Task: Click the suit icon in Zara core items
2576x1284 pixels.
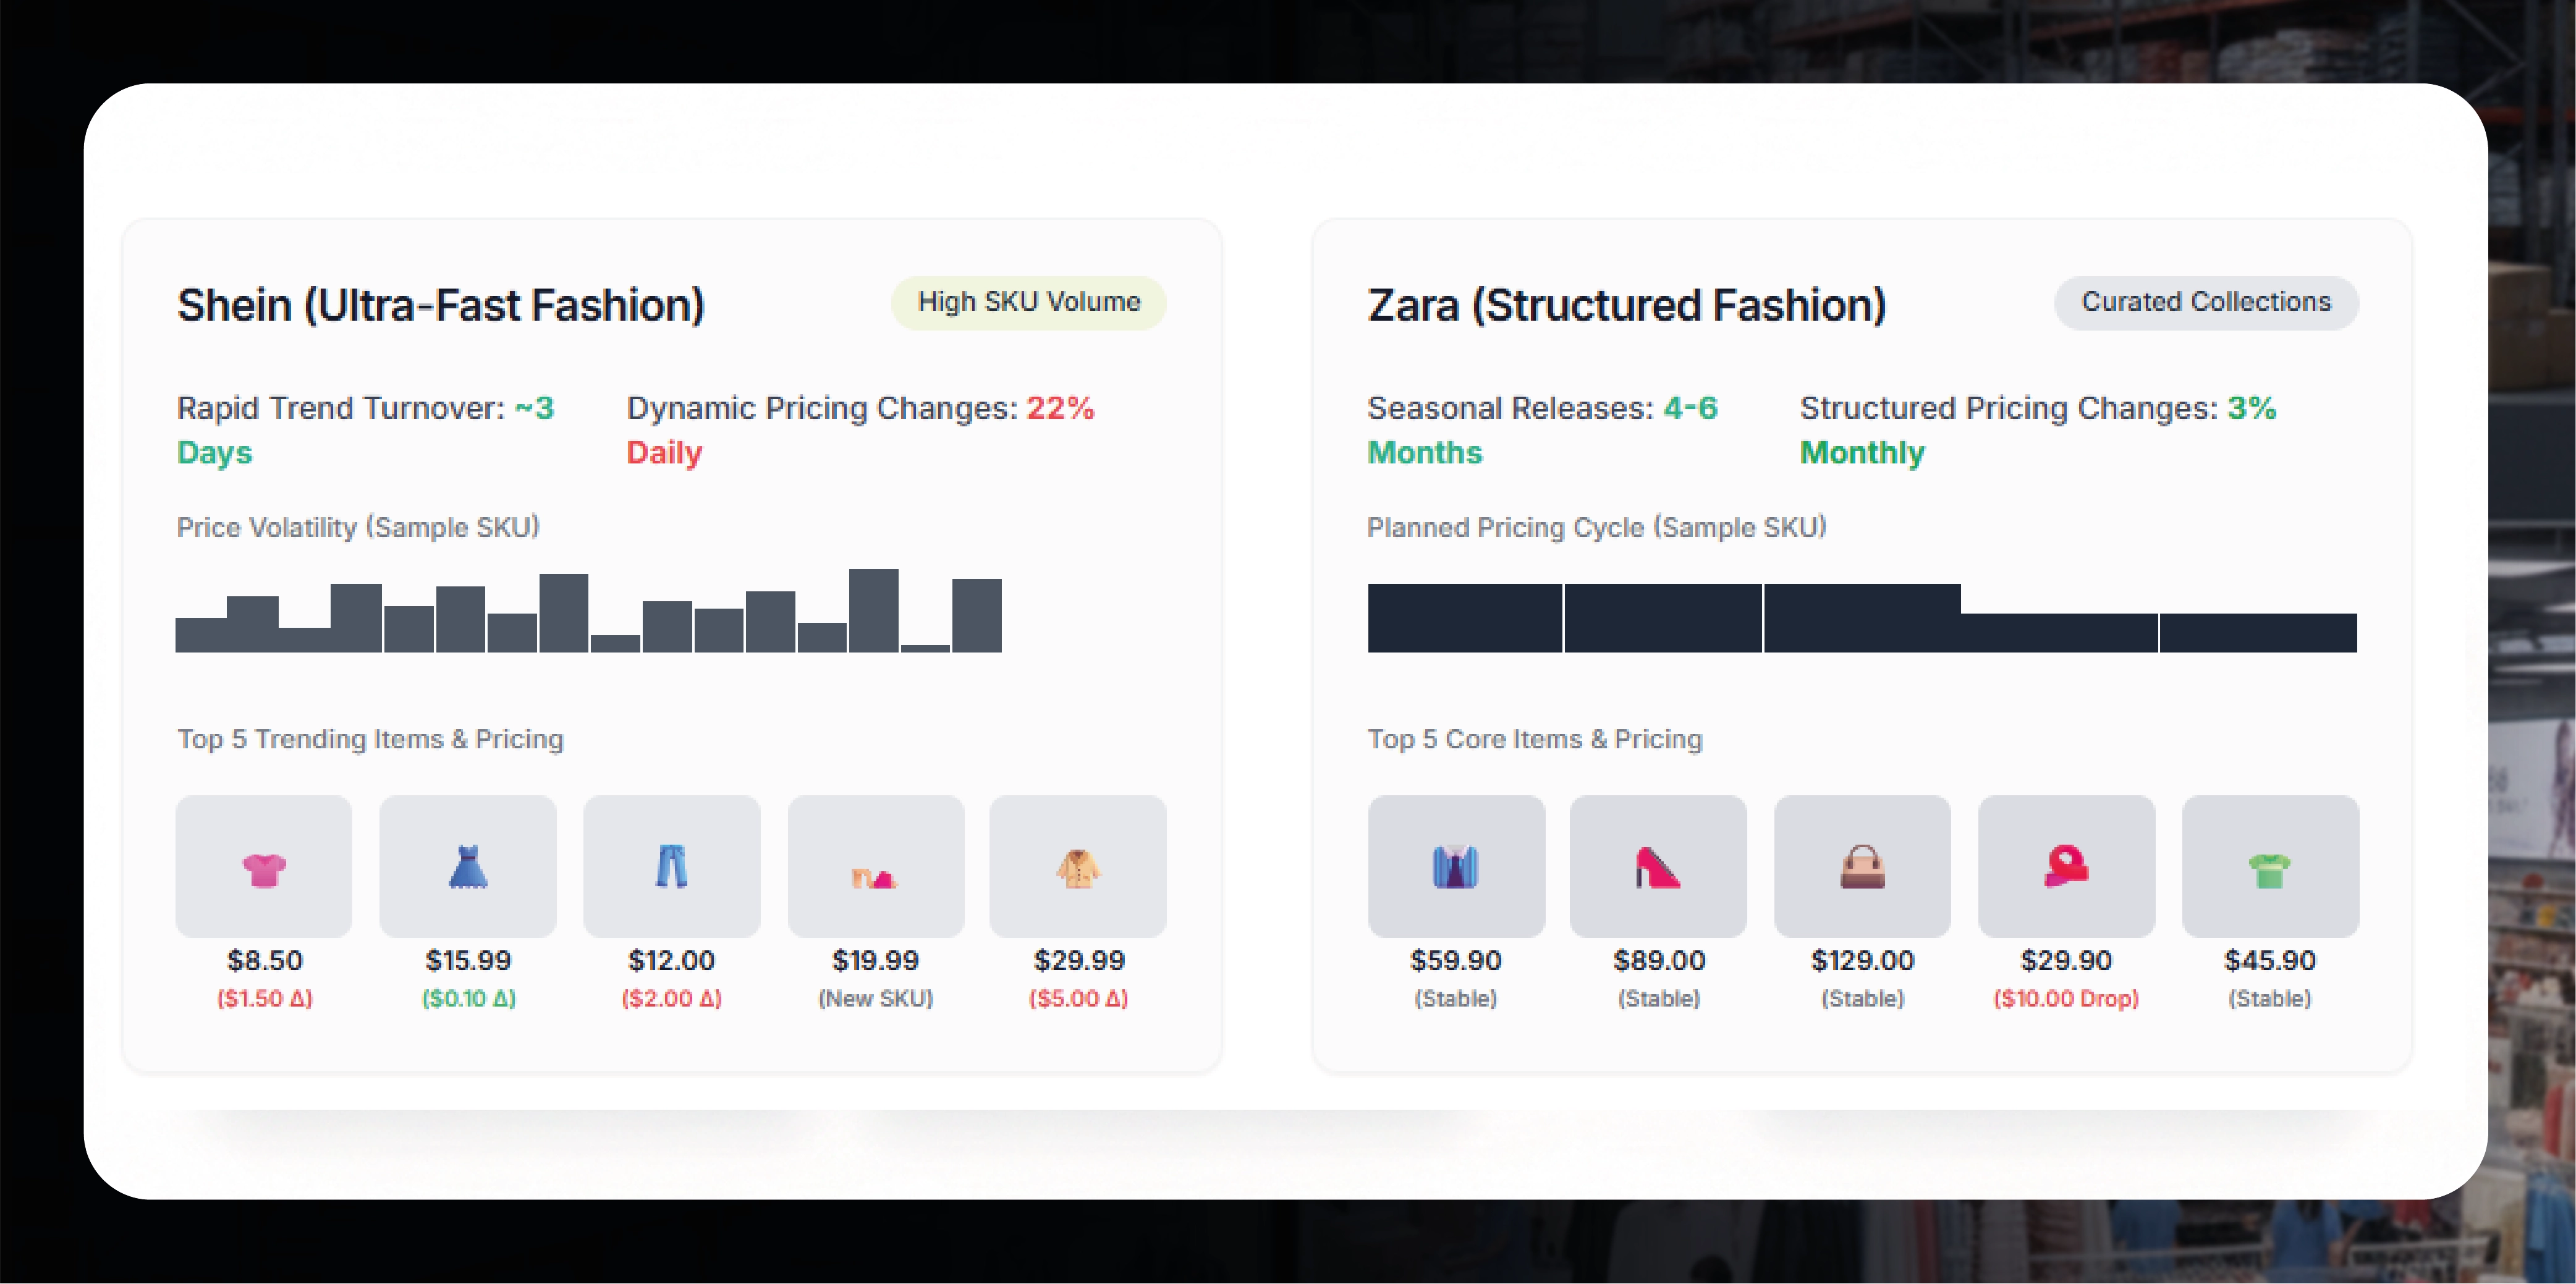Action: [1456, 866]
